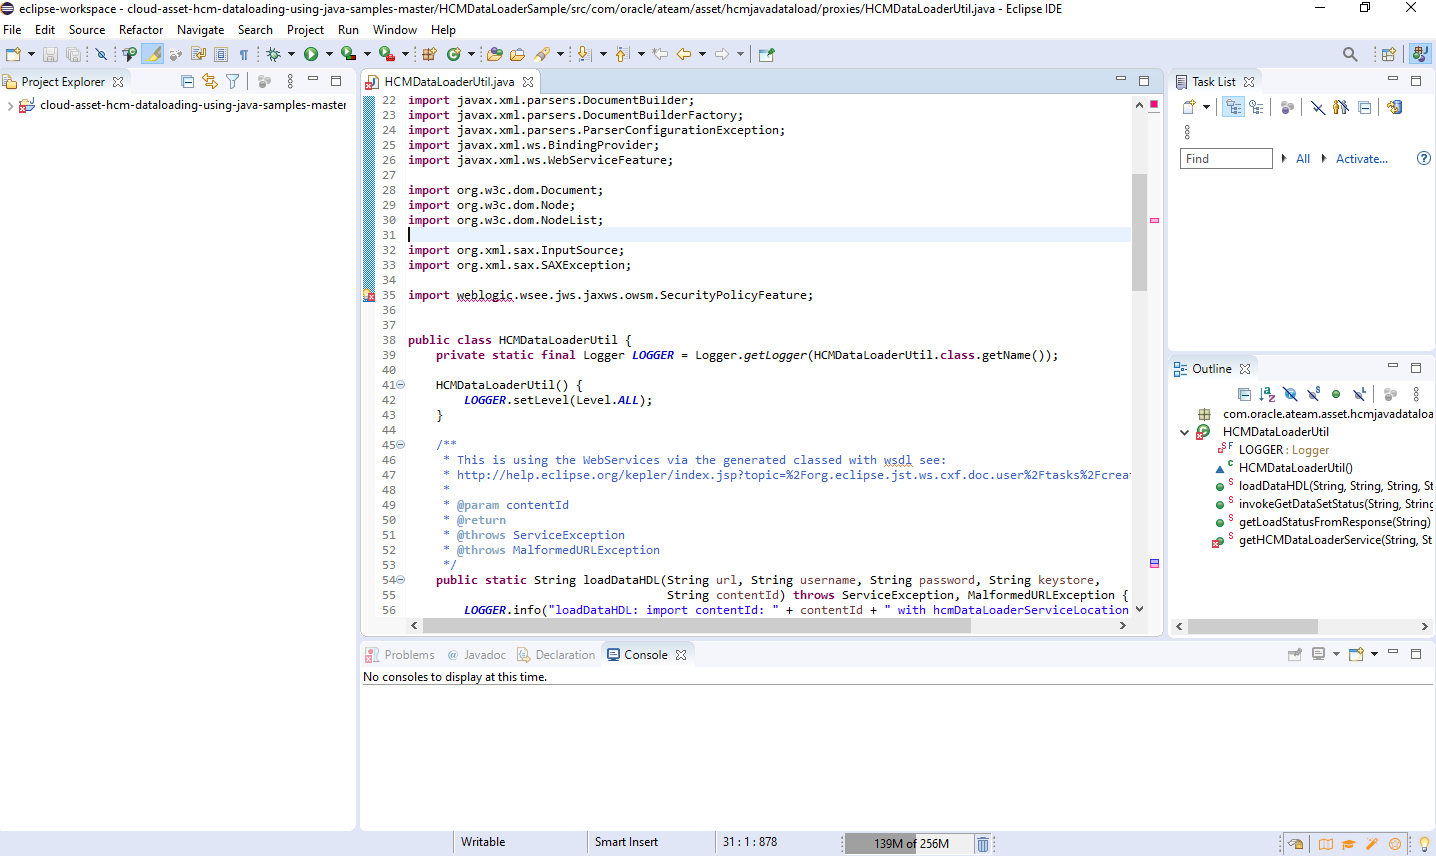The height and width of the screenshot is (856, 1436).
Task: Toggle Show Whitespace Characters pilcrow button
Action: pyautogui.click(x=243, y=54)
